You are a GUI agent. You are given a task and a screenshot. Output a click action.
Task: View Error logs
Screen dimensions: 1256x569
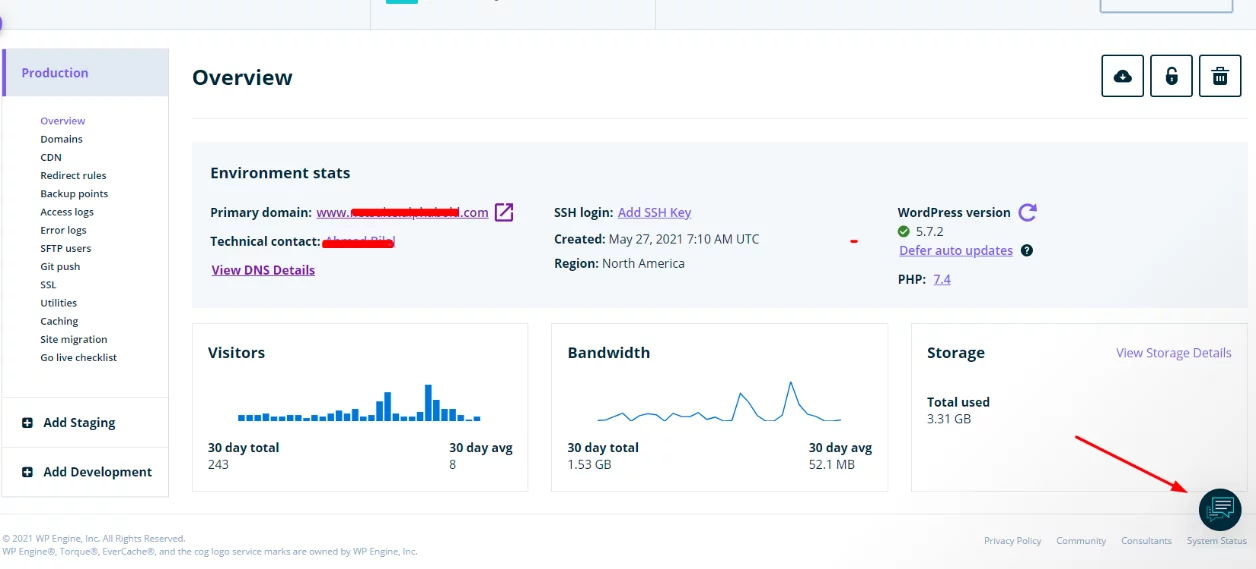63,230
